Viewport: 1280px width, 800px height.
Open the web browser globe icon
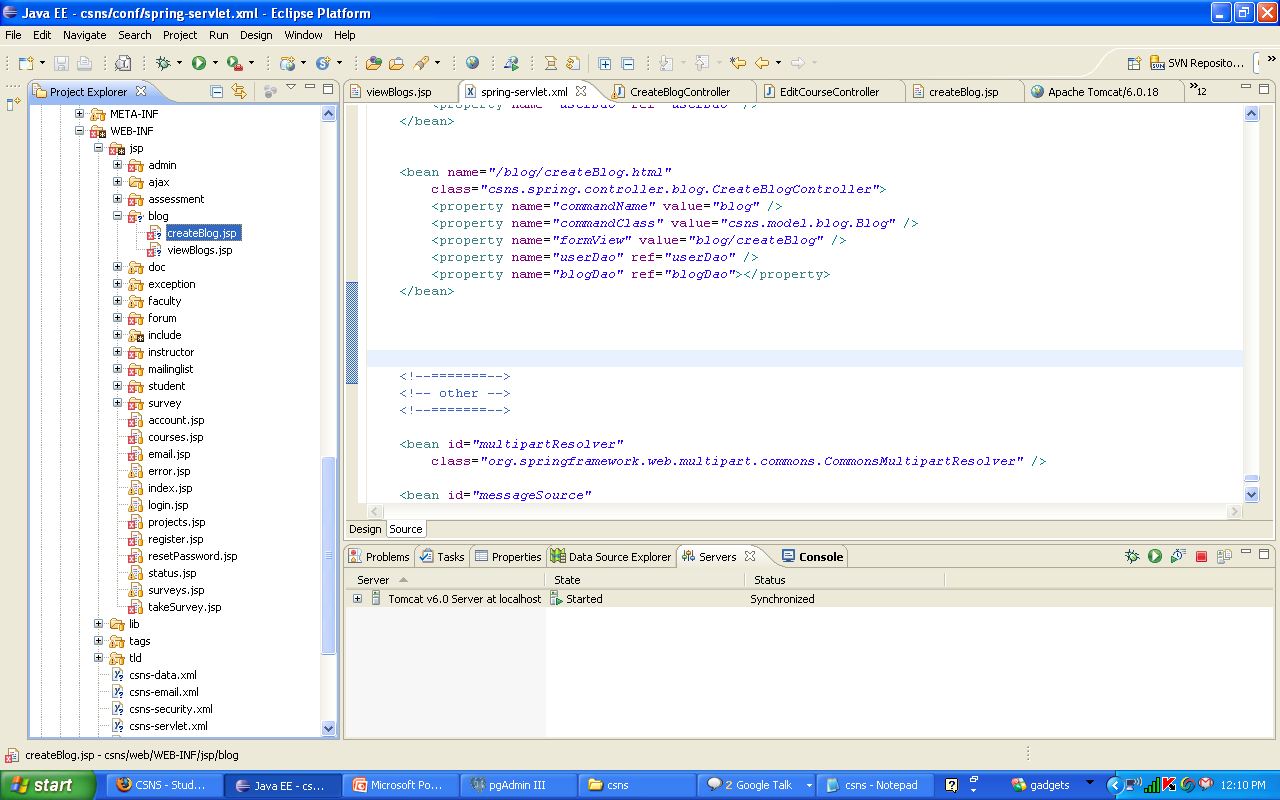pos(472,63)
